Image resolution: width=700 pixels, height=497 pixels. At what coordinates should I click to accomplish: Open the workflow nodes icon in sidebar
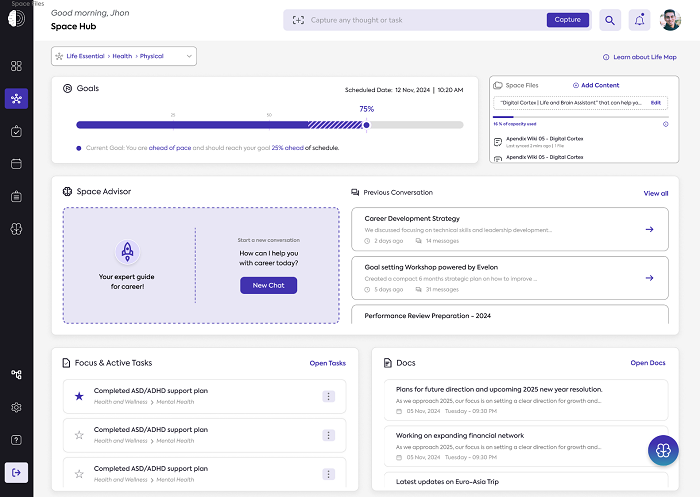click(16, 375)
